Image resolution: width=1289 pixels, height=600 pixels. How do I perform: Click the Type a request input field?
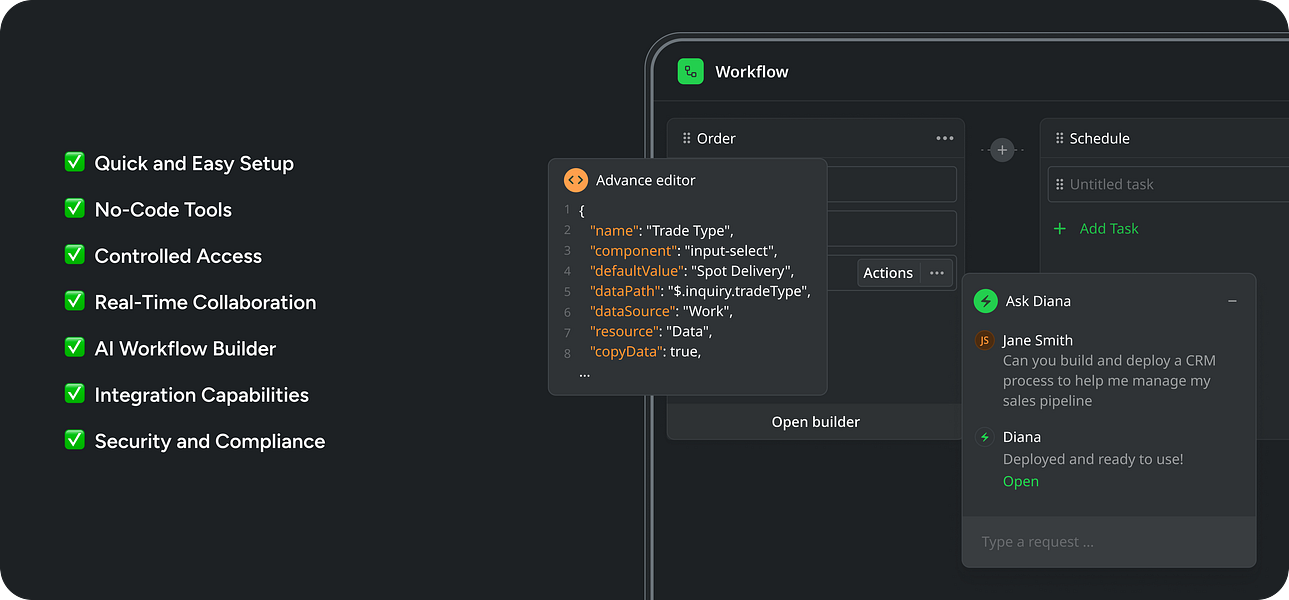pos(1108,542)
